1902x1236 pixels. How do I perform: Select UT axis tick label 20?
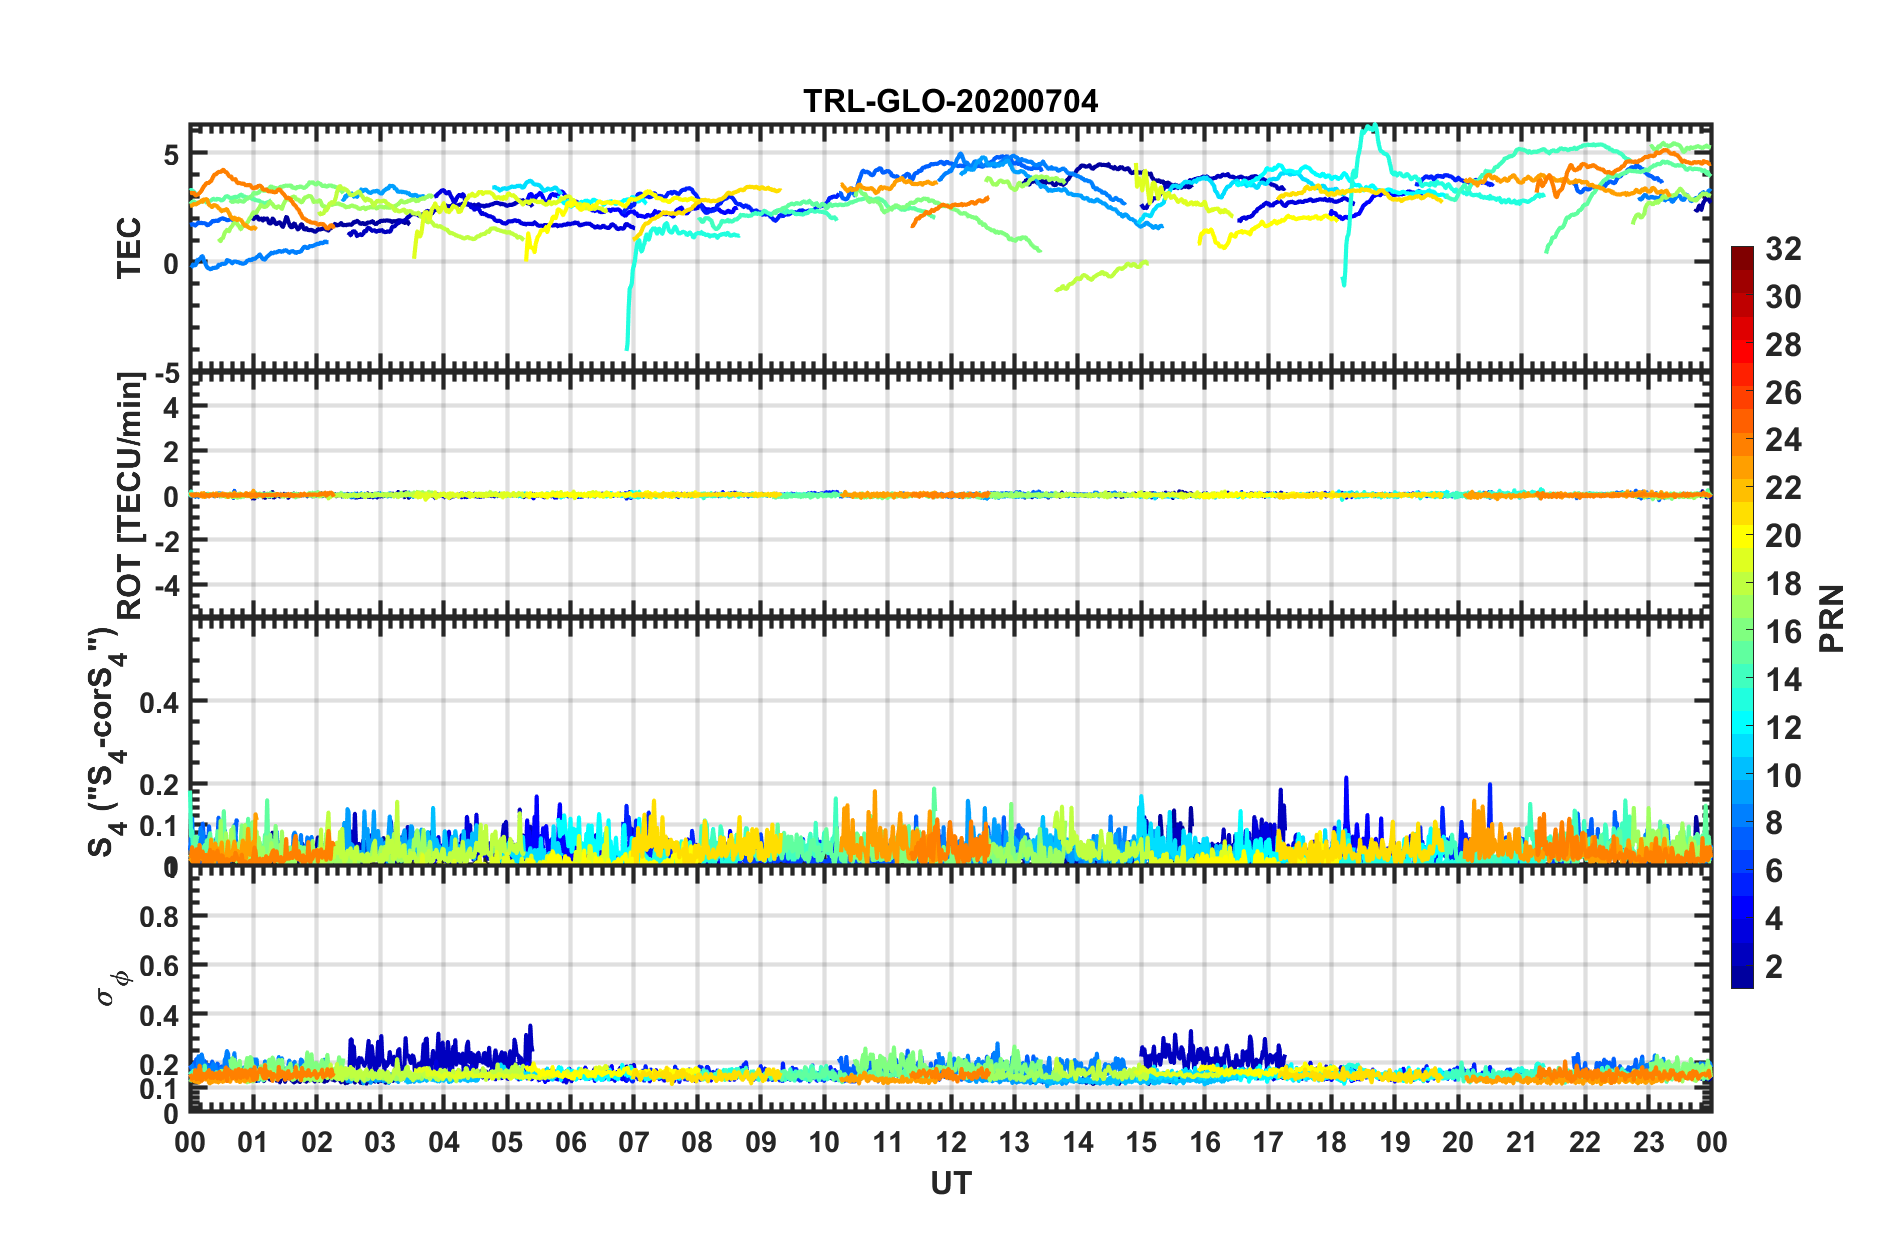coord(1458,1142)
